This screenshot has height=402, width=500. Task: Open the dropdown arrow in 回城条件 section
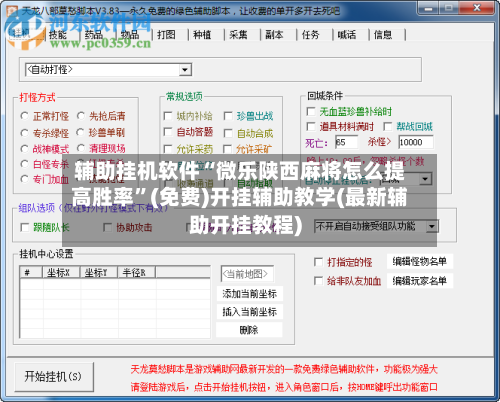[425, 179]
